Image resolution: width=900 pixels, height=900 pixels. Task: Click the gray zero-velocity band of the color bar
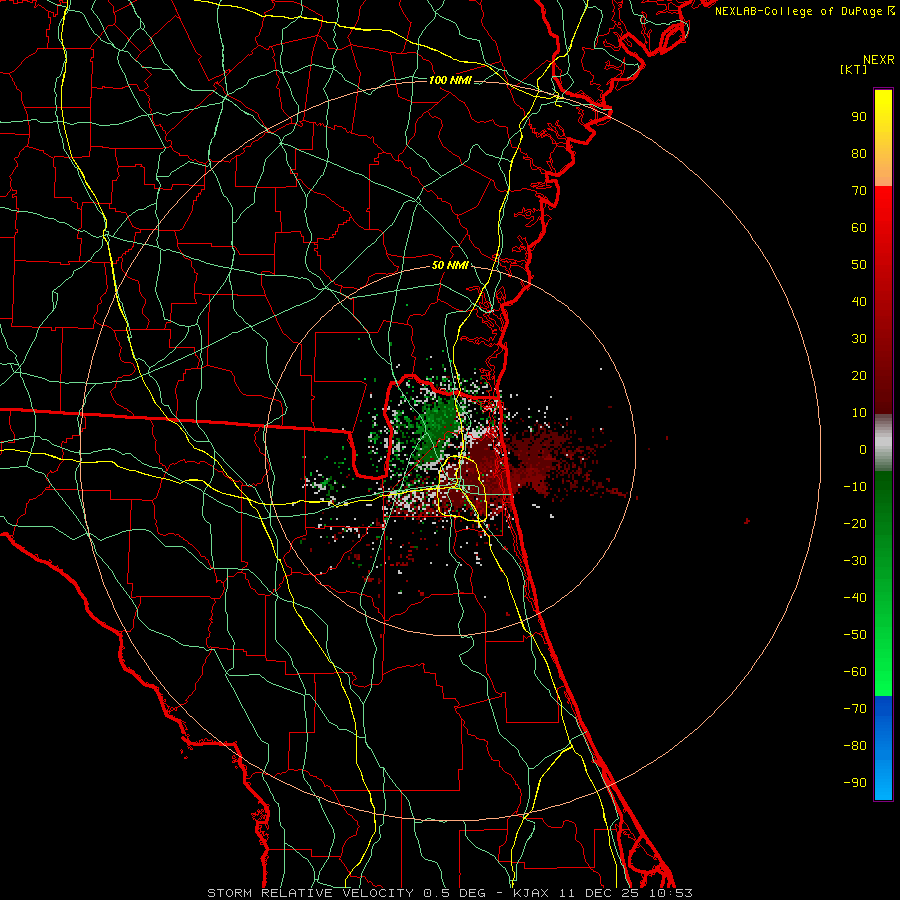(x=883, y=443)
